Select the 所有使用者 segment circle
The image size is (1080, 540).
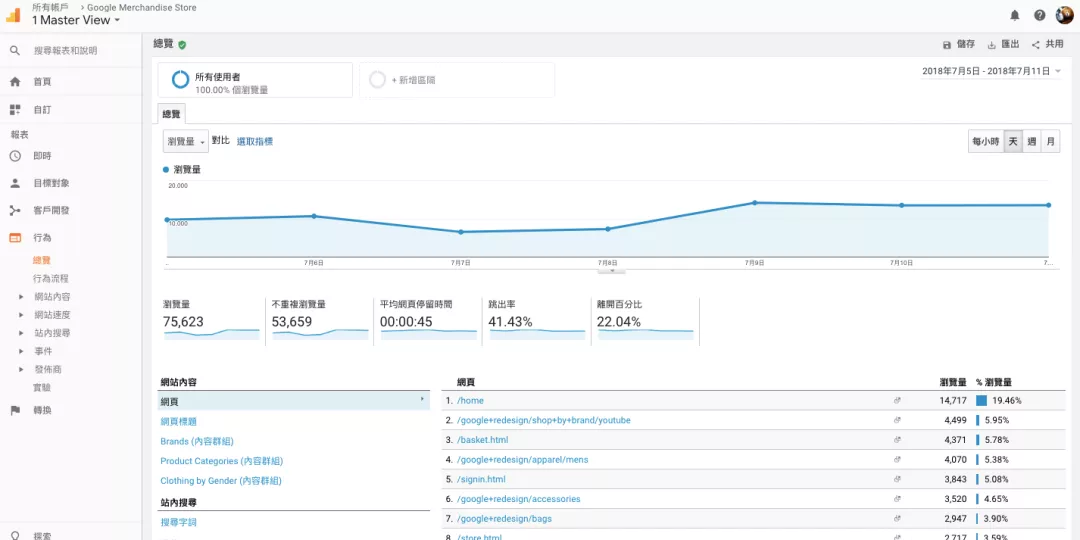(x=180, y=80)
